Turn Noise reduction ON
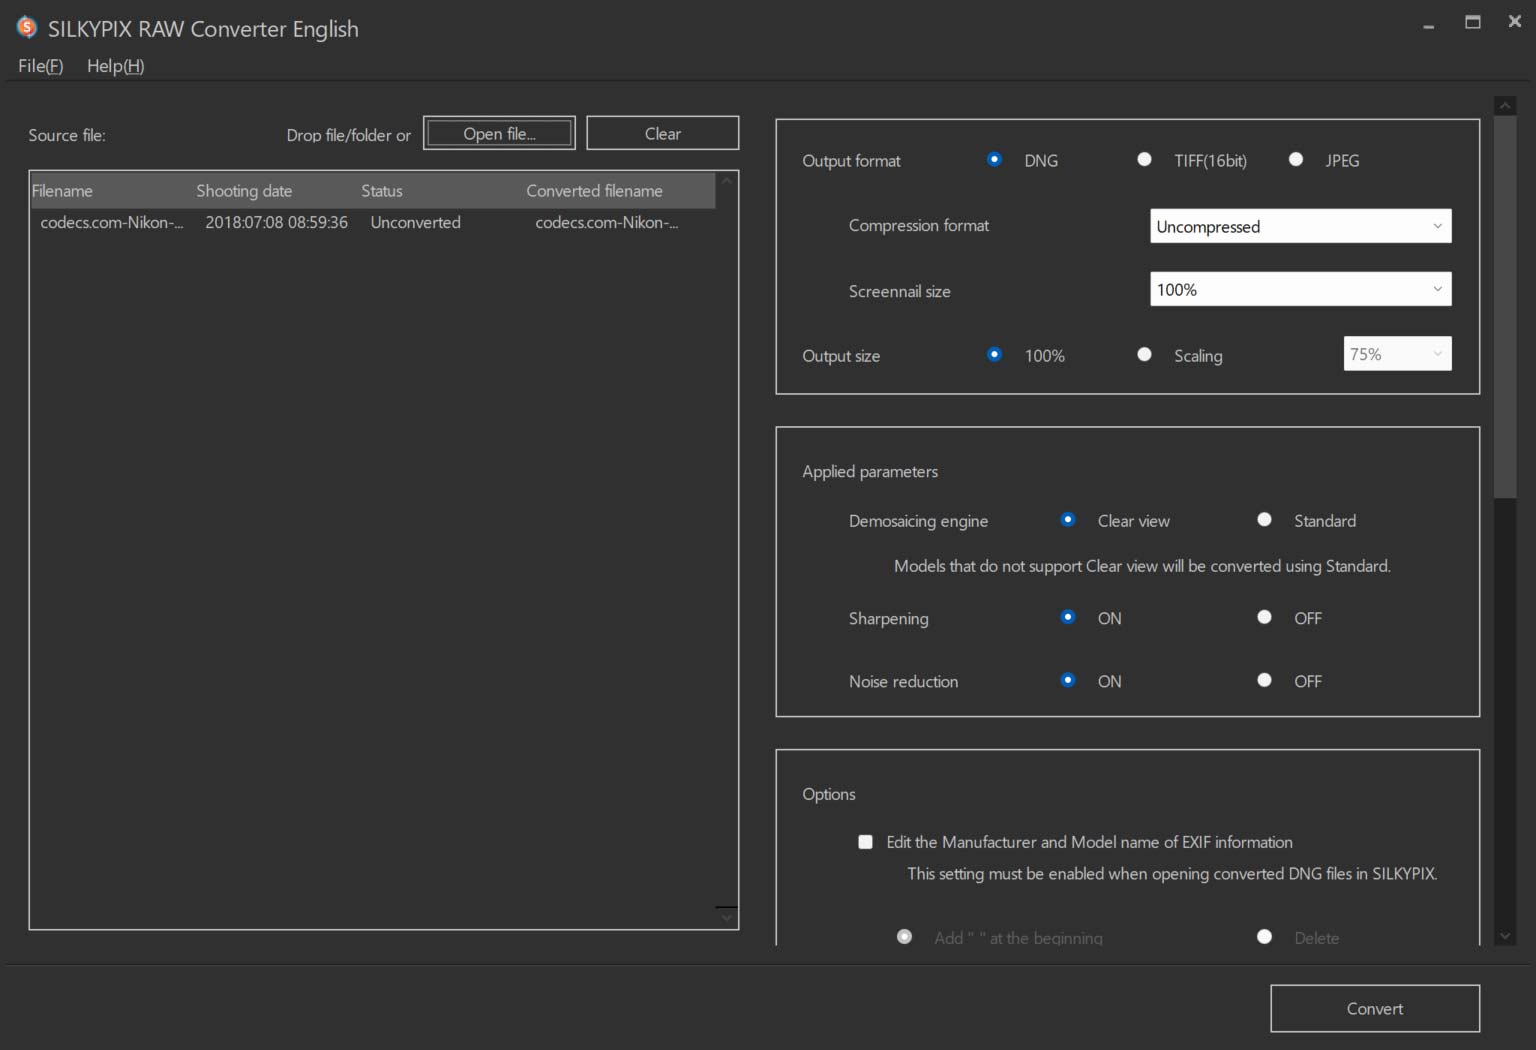Screen dimensions: 1536x1050 pos(1068,680)
